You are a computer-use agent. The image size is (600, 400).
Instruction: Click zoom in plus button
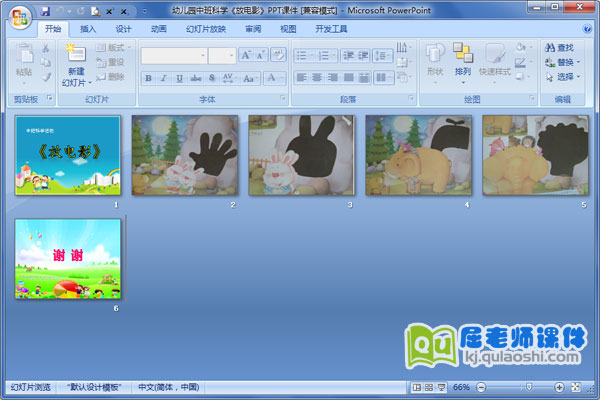(559, 387)
